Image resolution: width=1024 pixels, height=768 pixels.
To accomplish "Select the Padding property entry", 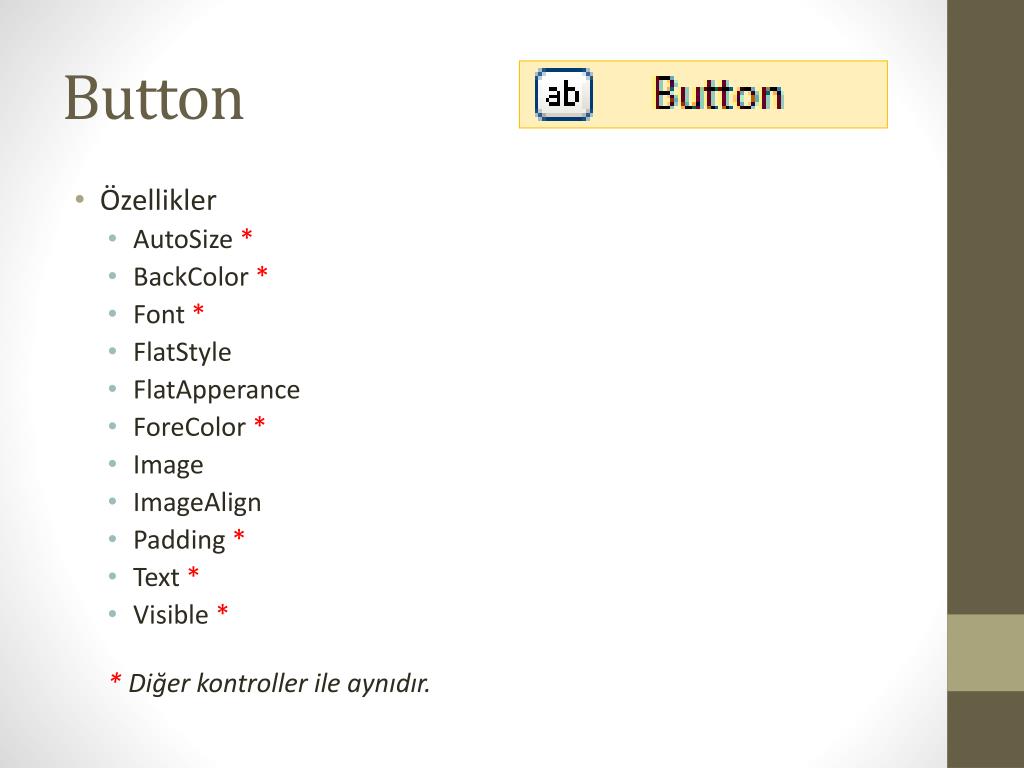I will click(x=180, y=540).
